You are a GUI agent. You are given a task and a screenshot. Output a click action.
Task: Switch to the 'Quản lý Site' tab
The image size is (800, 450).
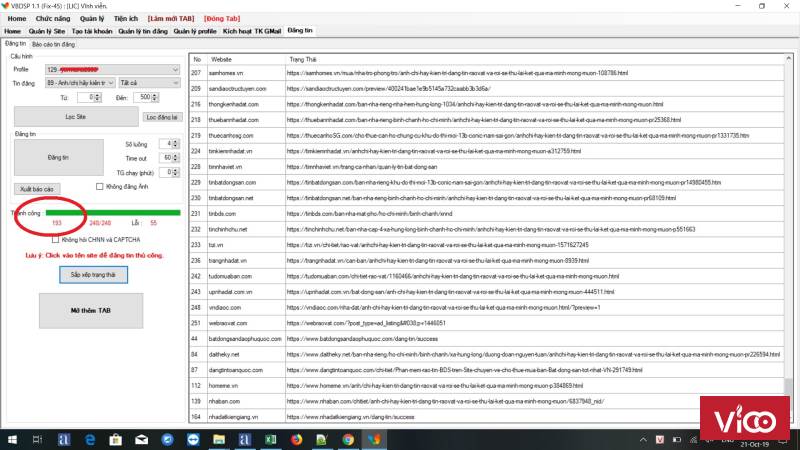[47, 31]
